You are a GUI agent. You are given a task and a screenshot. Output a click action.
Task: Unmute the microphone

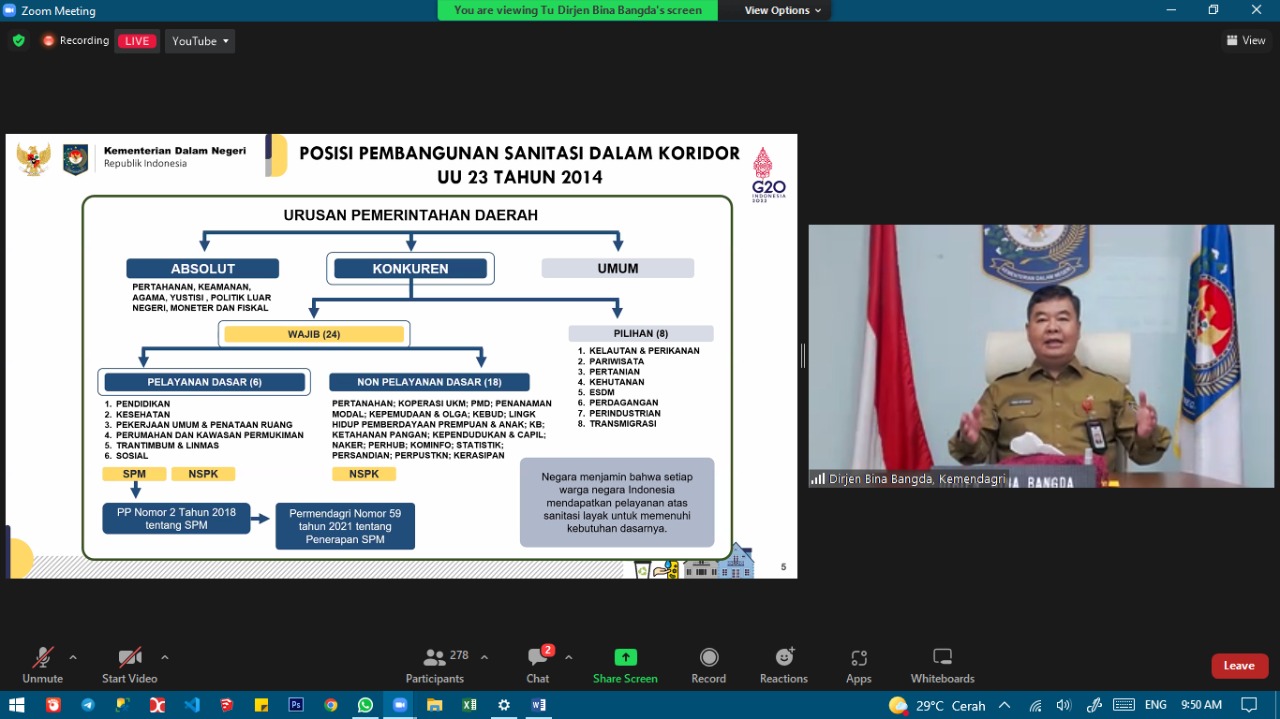point(42,658)
